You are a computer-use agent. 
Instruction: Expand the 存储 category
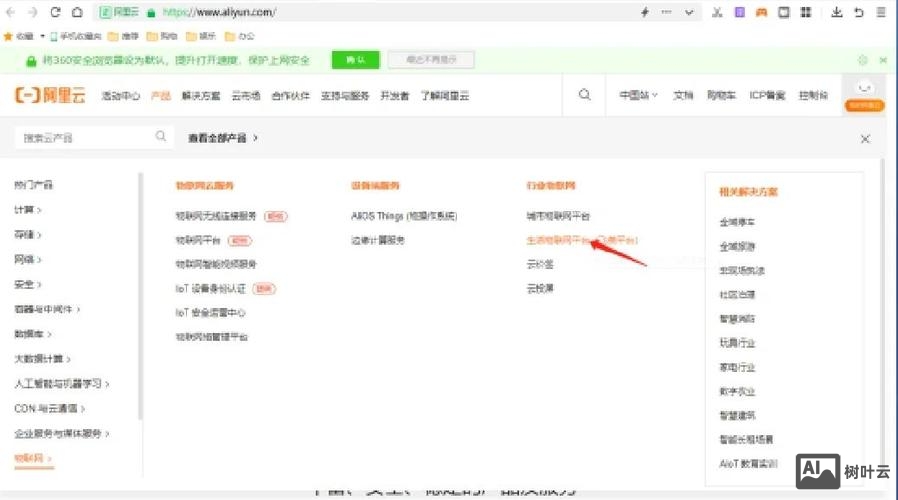(27, 235)
